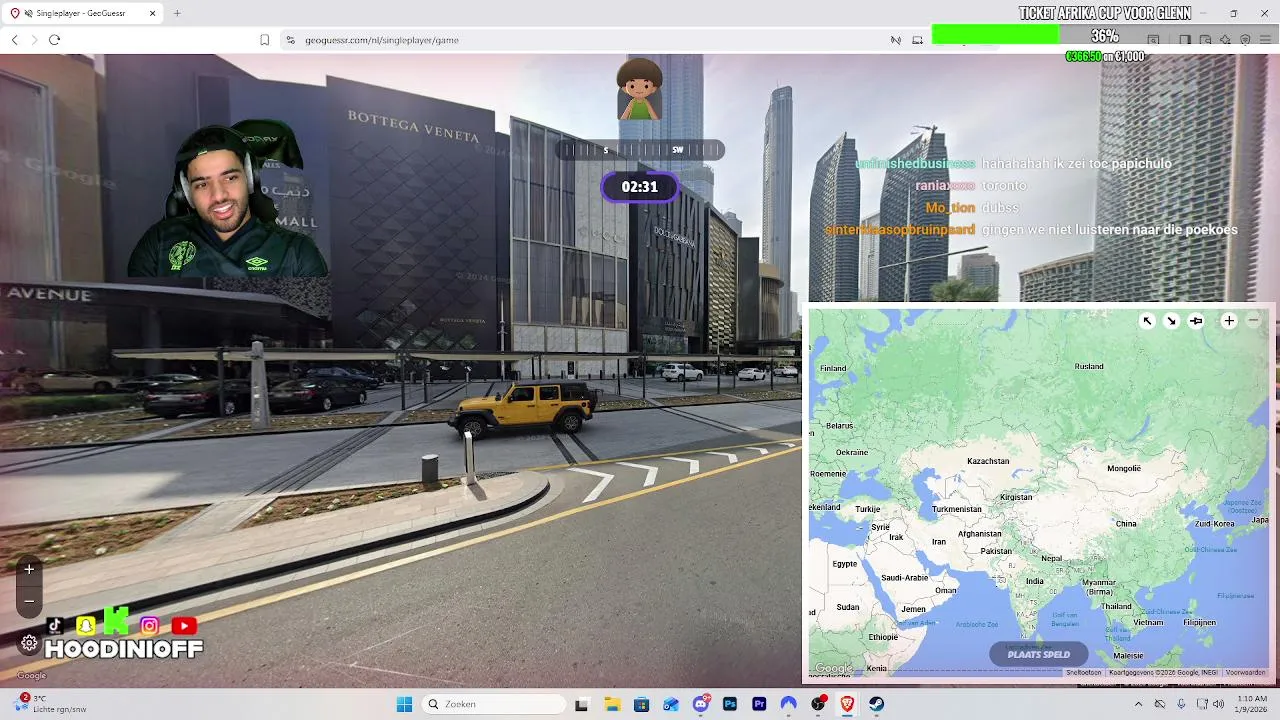Open Outlook from the taskbar

[671, 704]
